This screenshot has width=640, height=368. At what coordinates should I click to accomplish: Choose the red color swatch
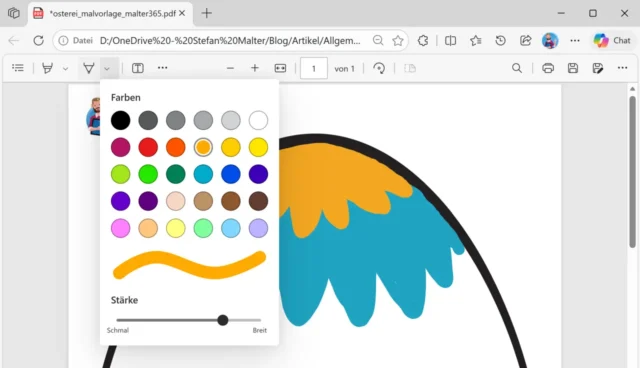point(148,147)
